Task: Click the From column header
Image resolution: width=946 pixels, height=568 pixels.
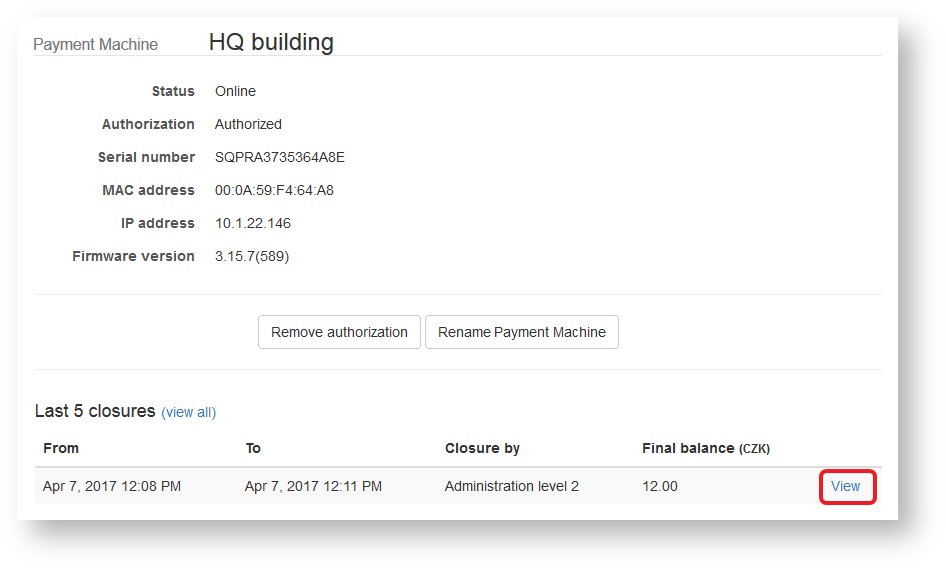Action: tap(61, 448)
